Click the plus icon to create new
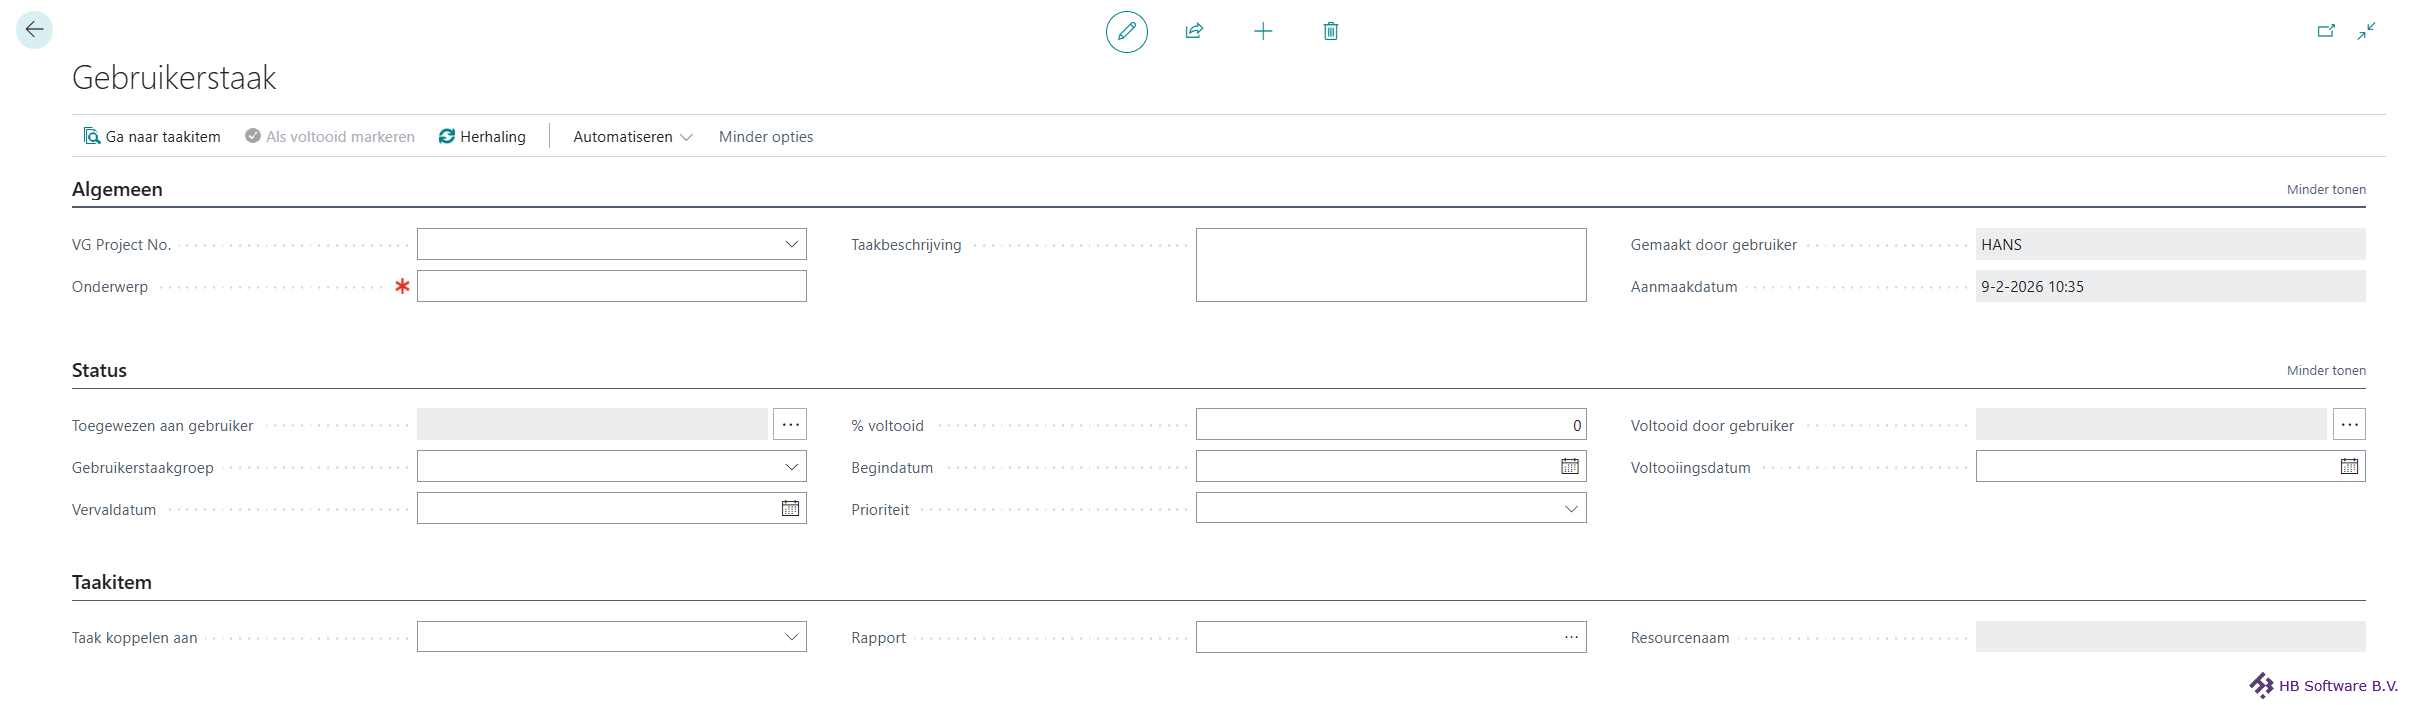 pyautogui.click(x=1263, y=32)
